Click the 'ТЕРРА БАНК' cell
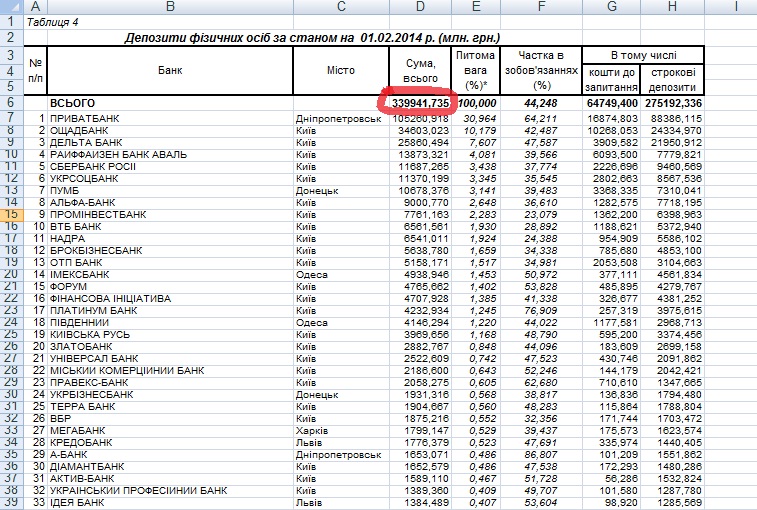The width and height of the screenshot is (757, 510). coord(170,407)
